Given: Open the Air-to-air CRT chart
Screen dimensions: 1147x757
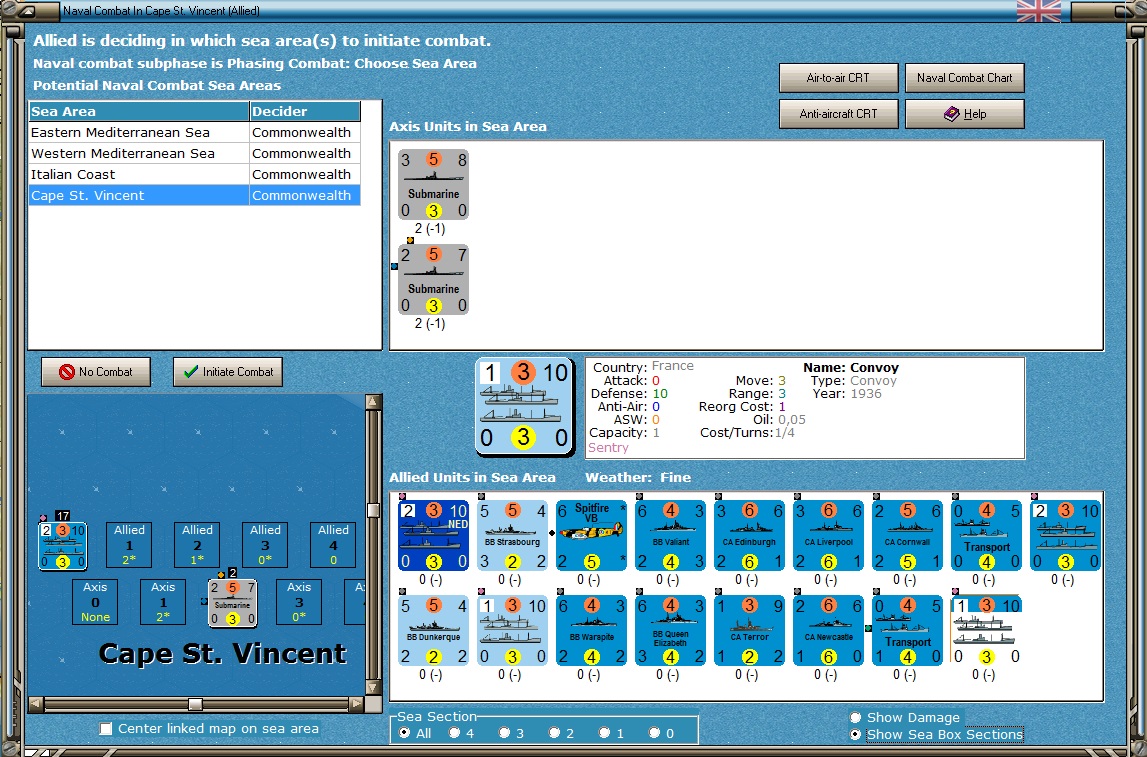Looking at the screenshot, I should [x=838, y=78].
